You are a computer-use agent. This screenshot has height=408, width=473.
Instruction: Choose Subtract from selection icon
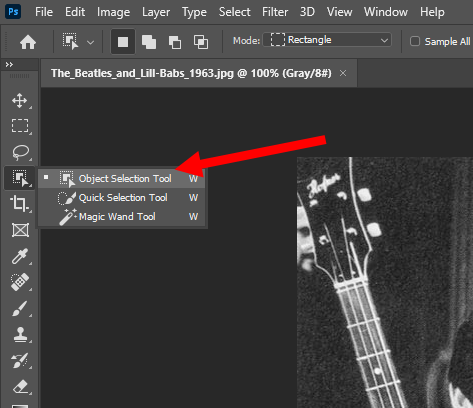(x=175, y=42)
